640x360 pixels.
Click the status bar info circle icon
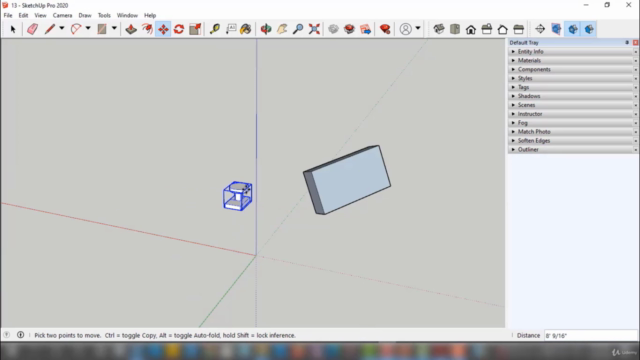(x=20, y=335)
